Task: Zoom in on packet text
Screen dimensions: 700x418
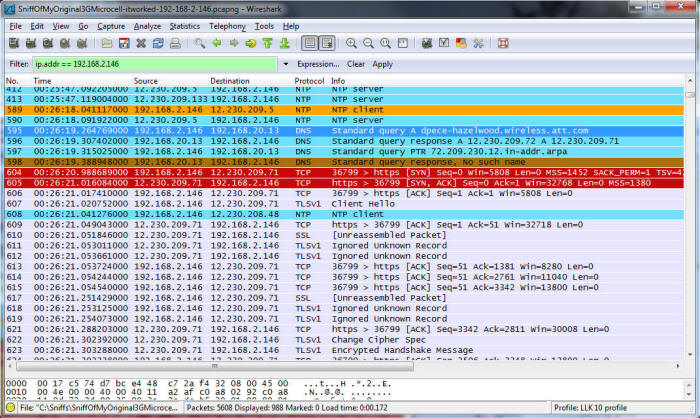Action: [x=351, y=43]
